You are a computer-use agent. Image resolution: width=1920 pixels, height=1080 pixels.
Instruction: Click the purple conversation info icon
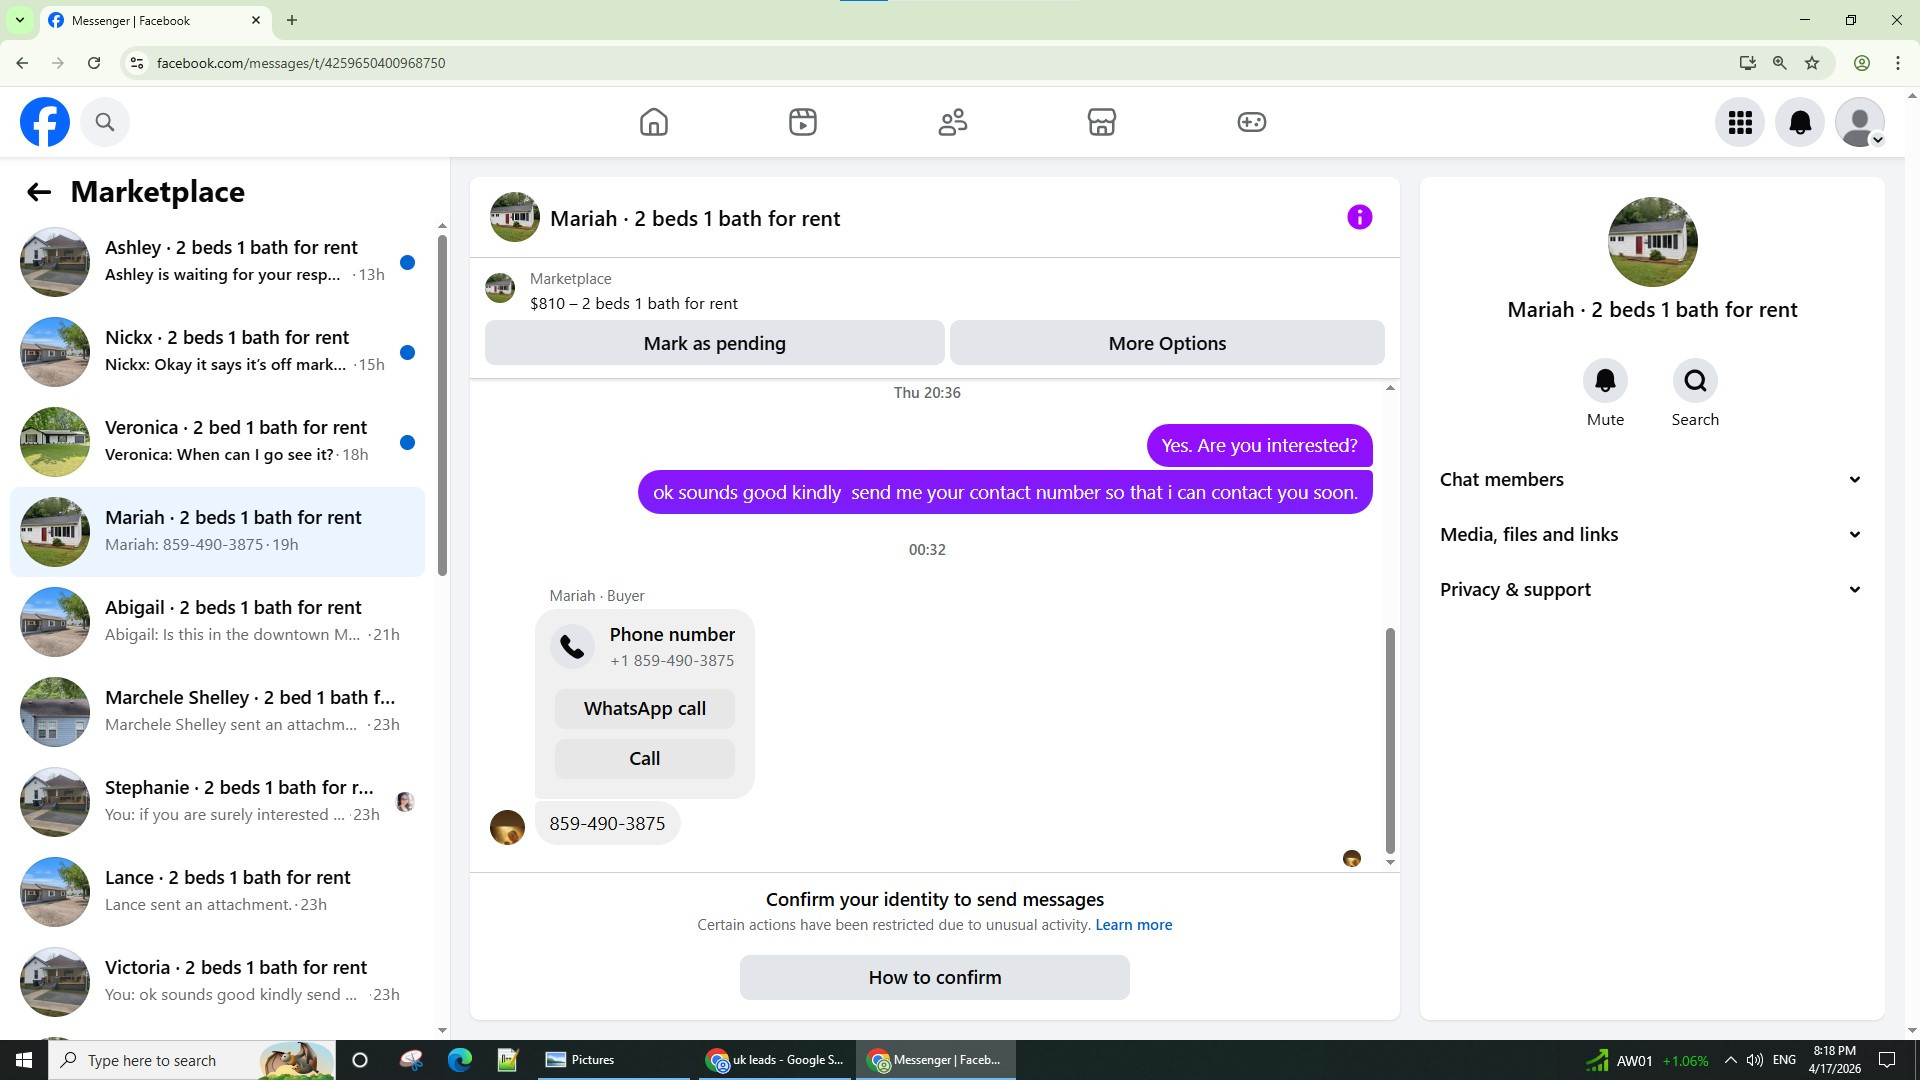(1359, 217)
